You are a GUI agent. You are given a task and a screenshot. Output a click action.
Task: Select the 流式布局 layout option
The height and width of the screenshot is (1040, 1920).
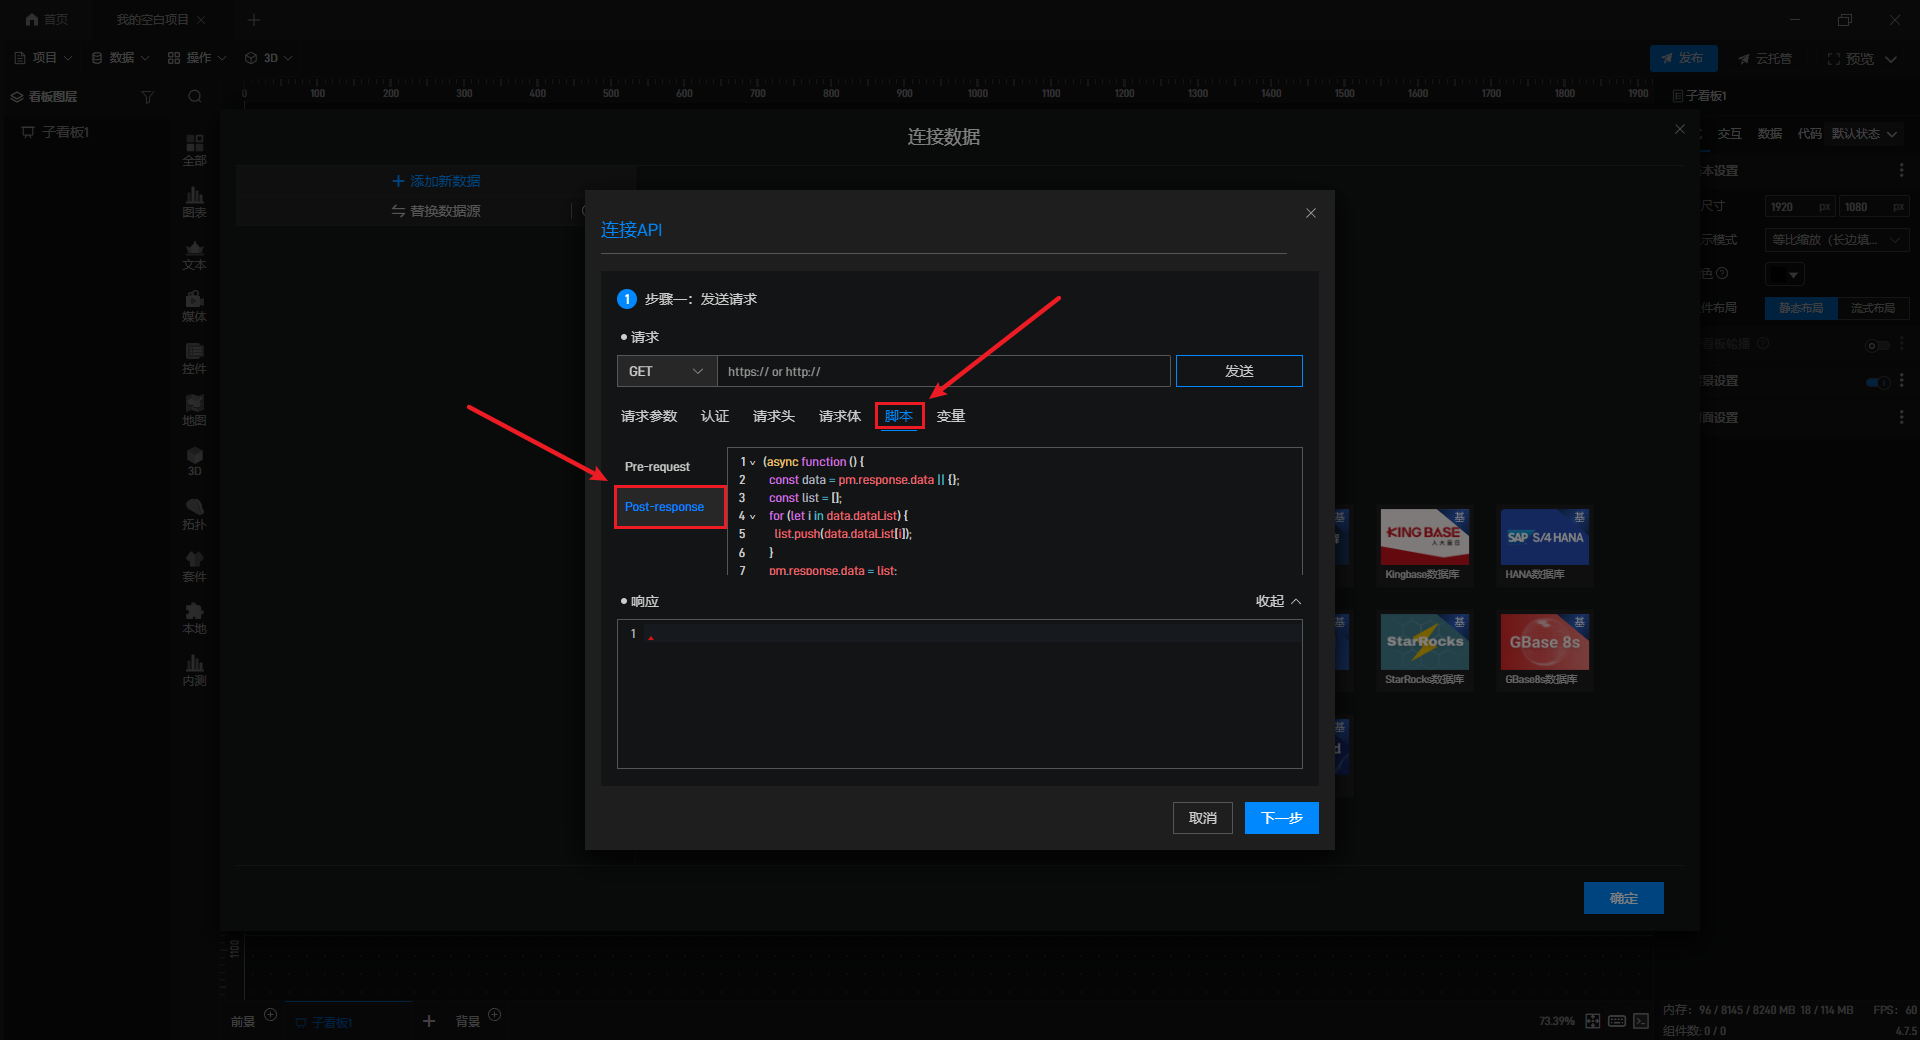(x=1873, y=308)
